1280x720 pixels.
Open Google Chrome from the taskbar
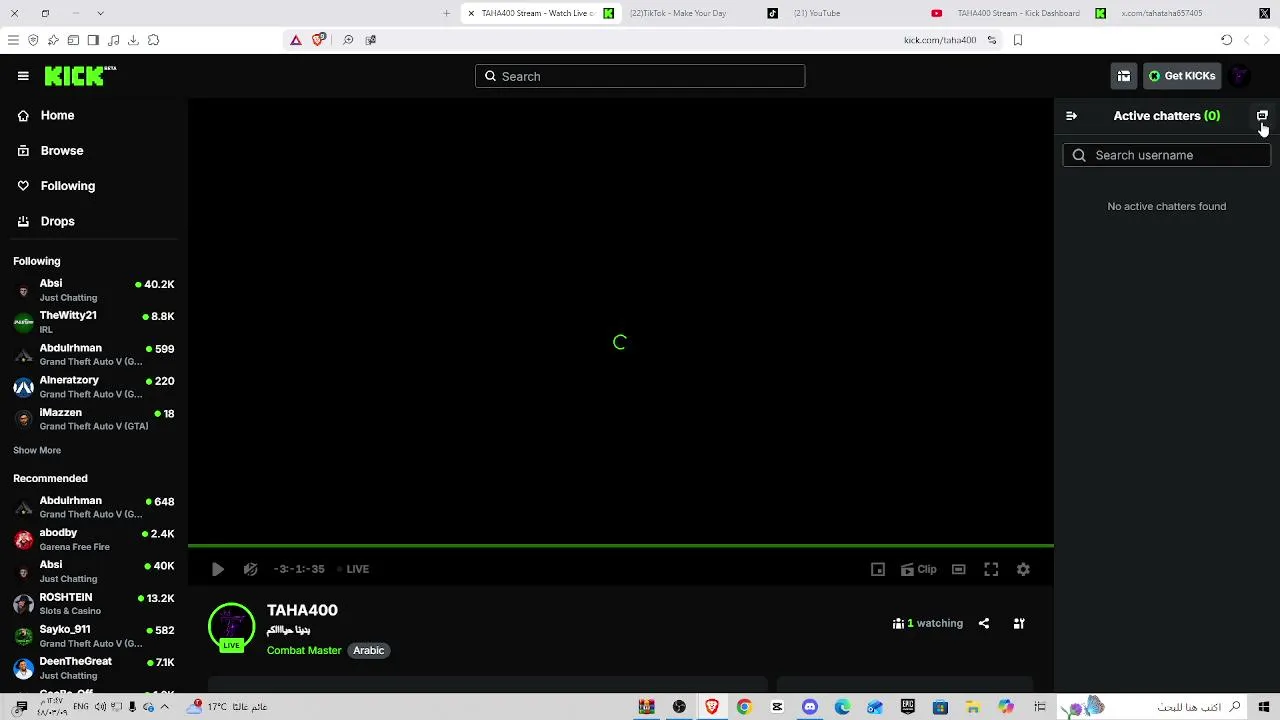point(744,707)
